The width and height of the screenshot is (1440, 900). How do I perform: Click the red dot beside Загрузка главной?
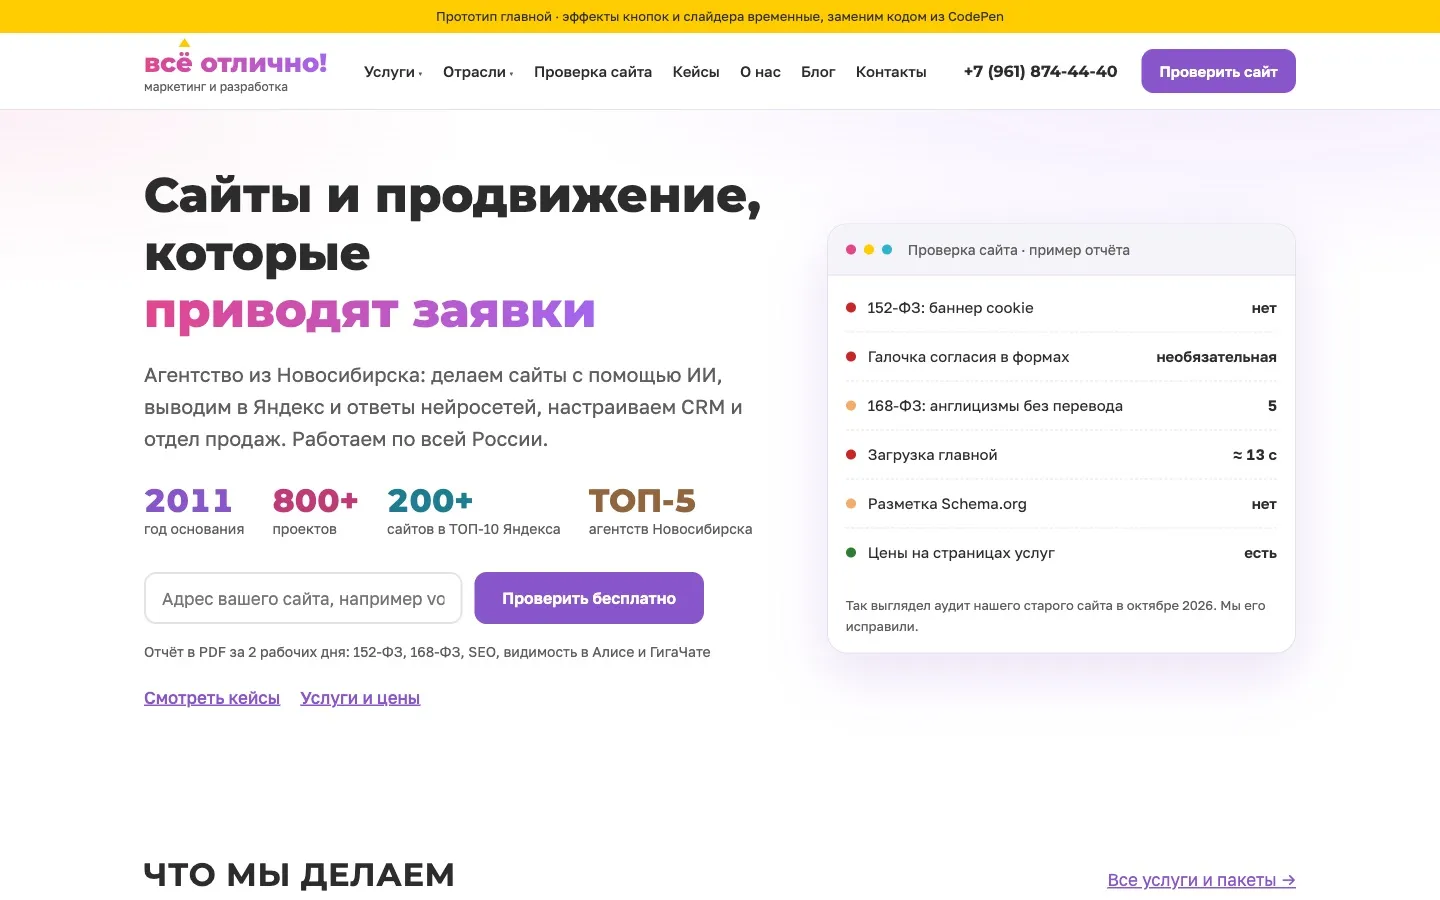pyautogui.click(x=851, y=455)
